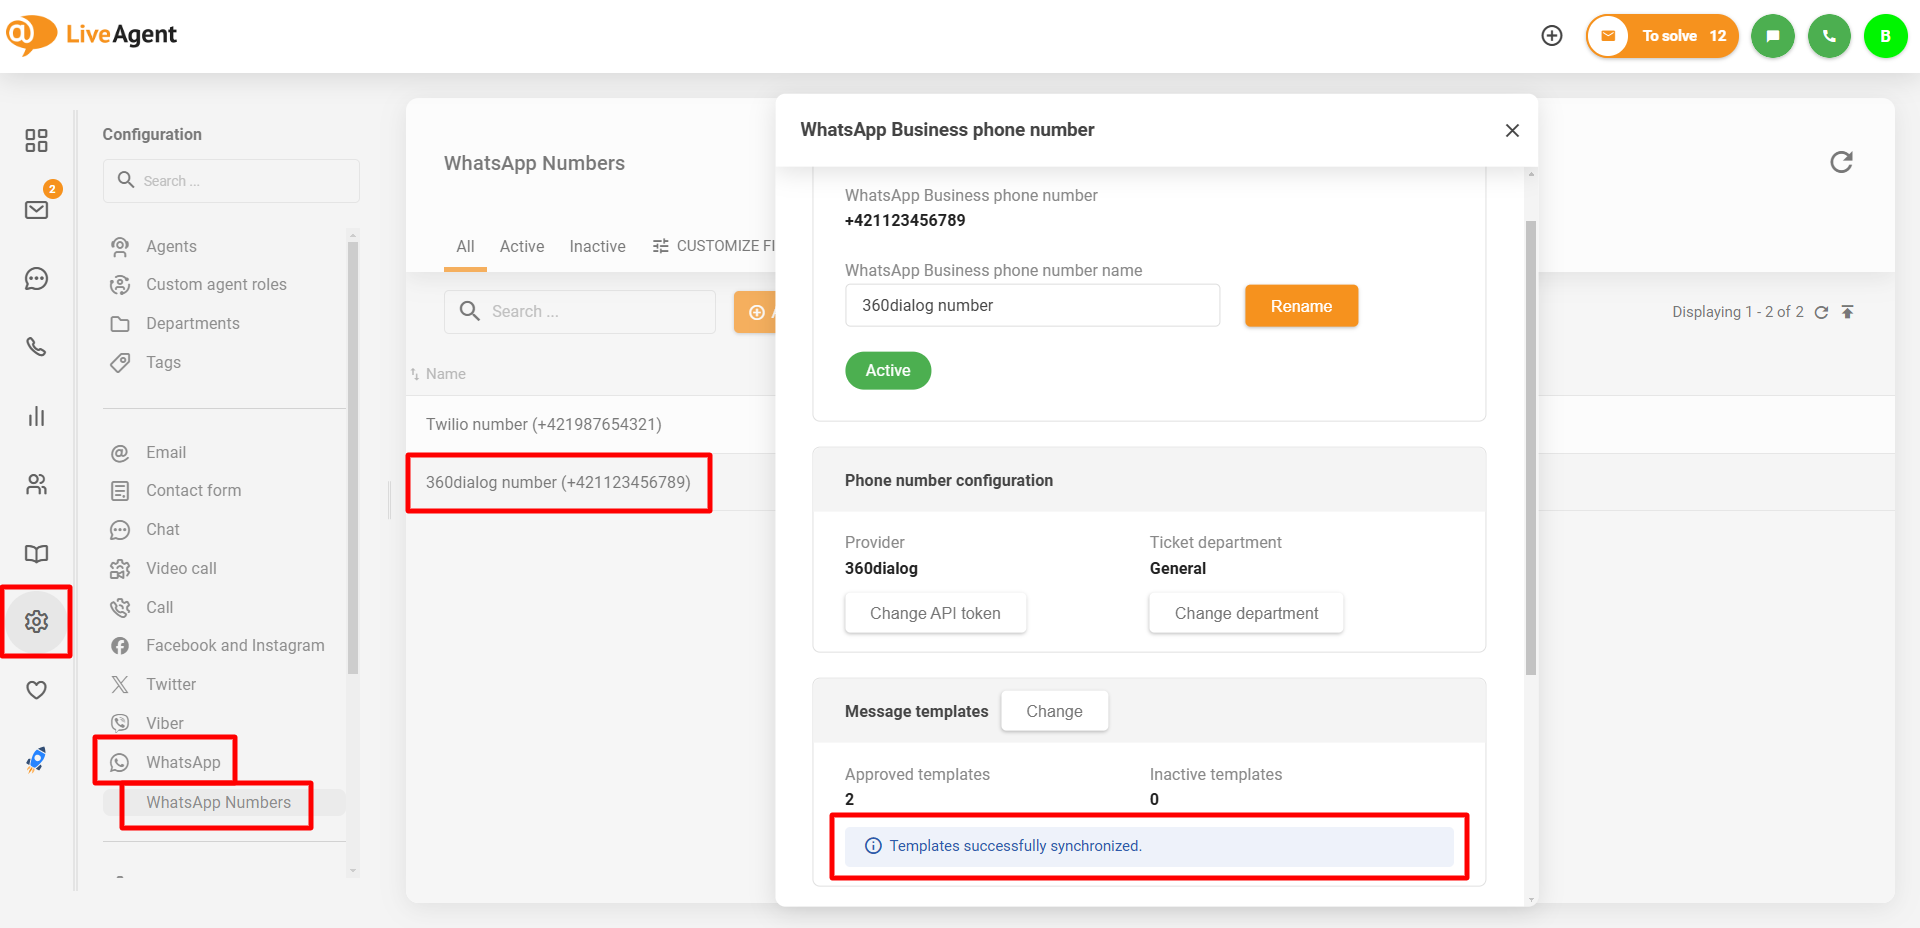Click the Rename button
Viewport: 1920px width, 928px height.
pyautogui.click(x=1300, y=306)
